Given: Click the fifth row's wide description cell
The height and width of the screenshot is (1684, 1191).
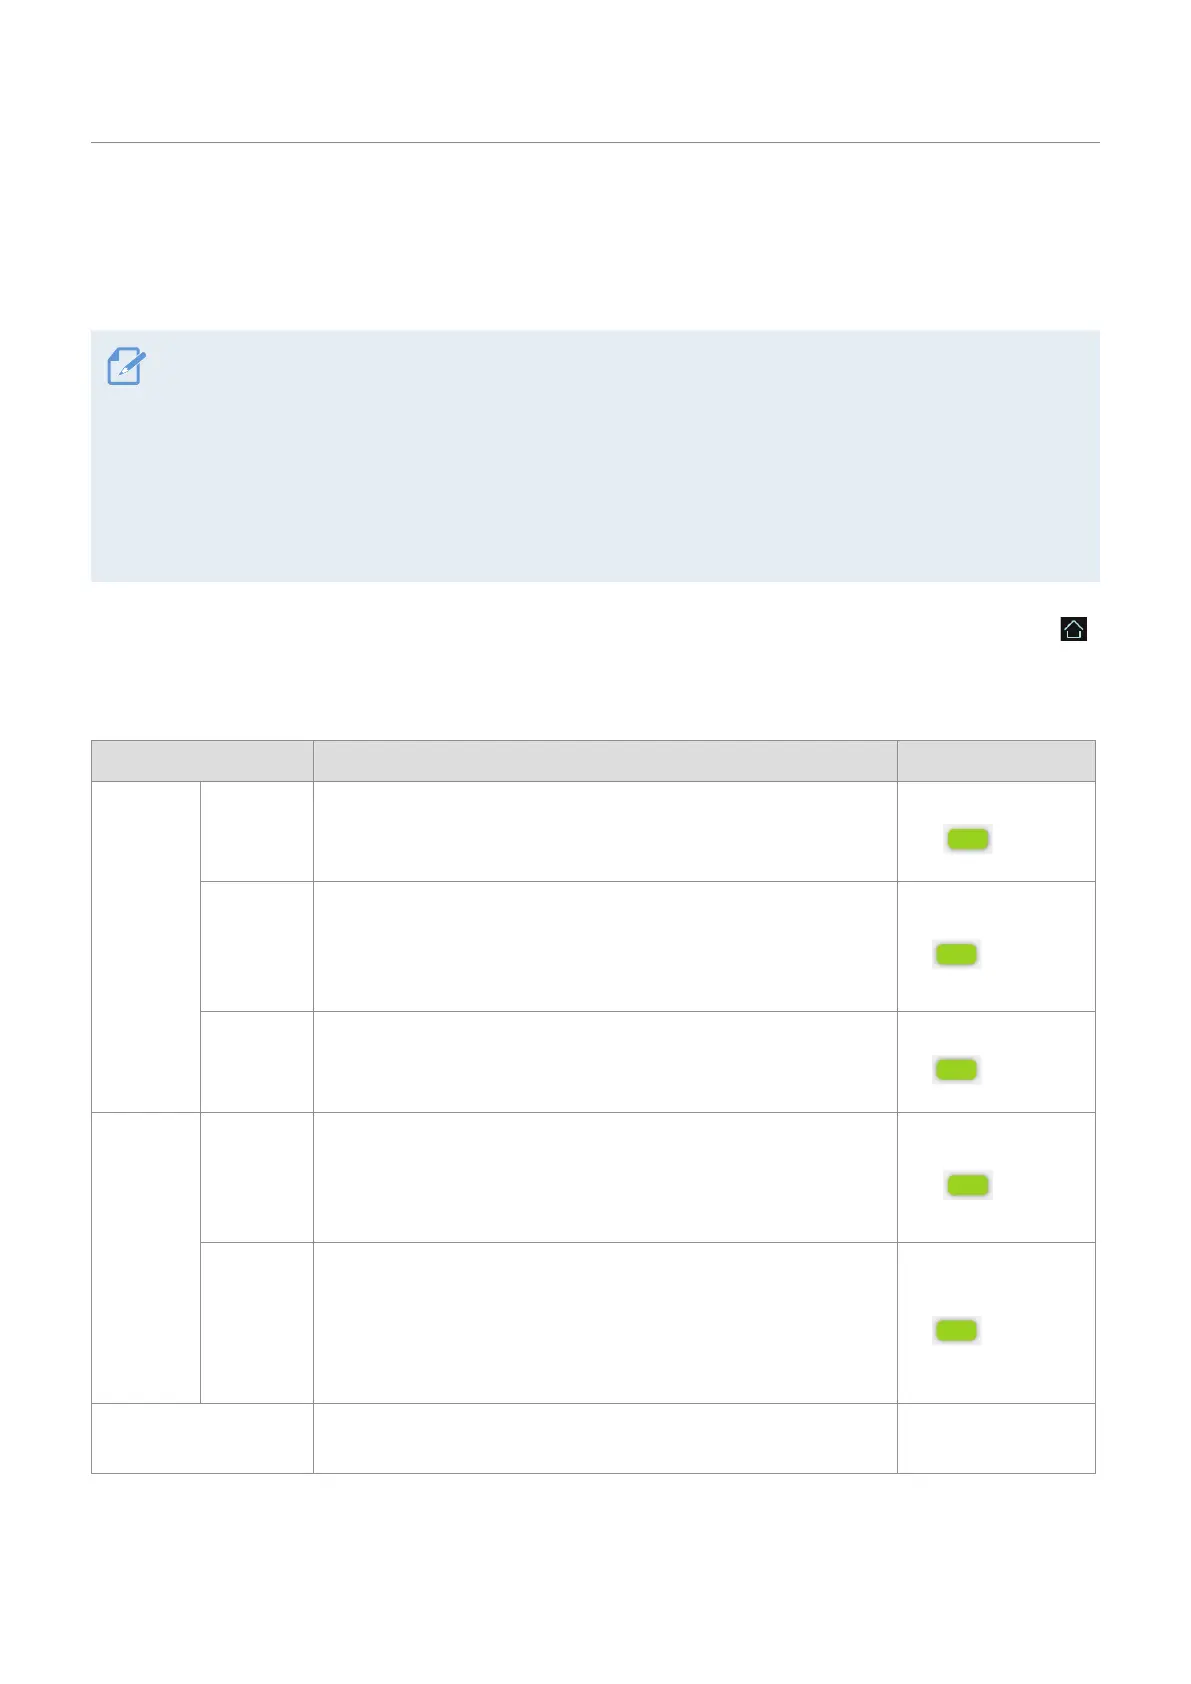Looking at the screenshot, I should point(605,1322).
